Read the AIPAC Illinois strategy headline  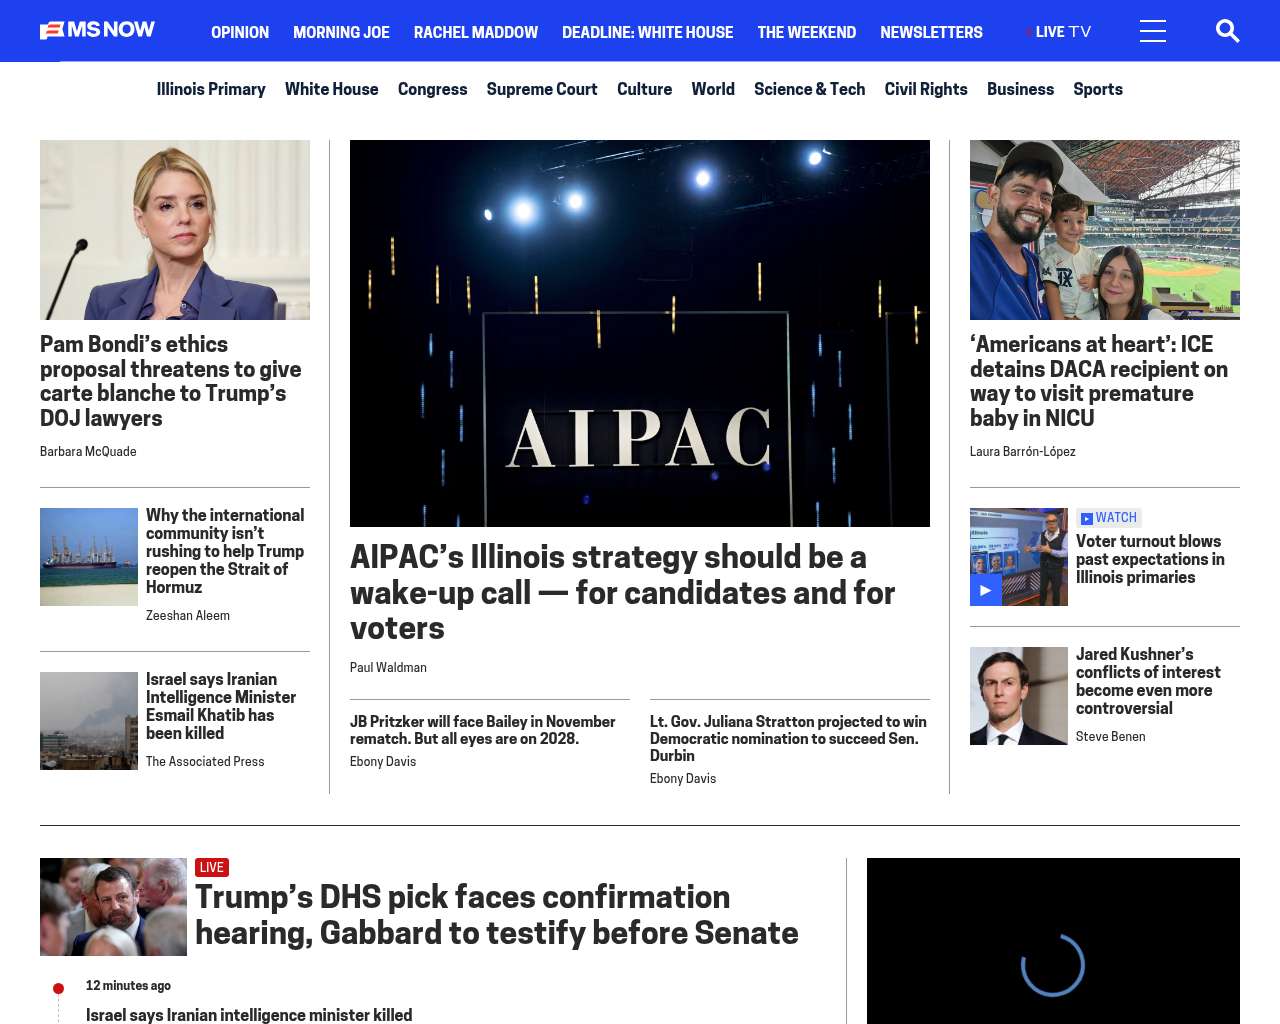tap(622, 592)
